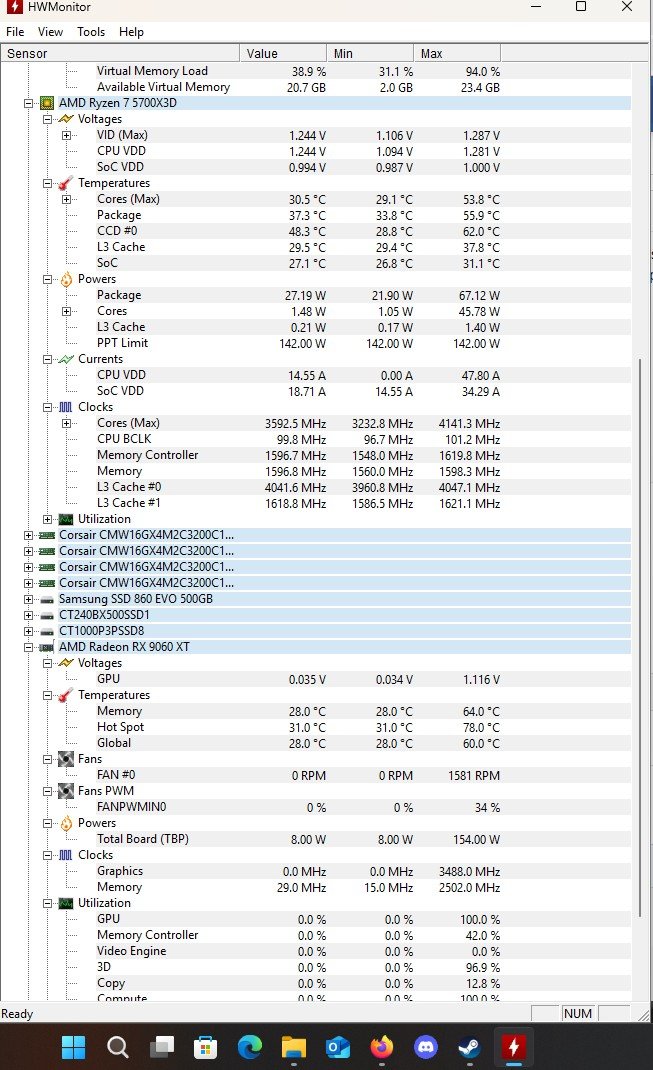Click the 67.12 W package max value
Screen dimensions: 653x1070
pos(479,295)
